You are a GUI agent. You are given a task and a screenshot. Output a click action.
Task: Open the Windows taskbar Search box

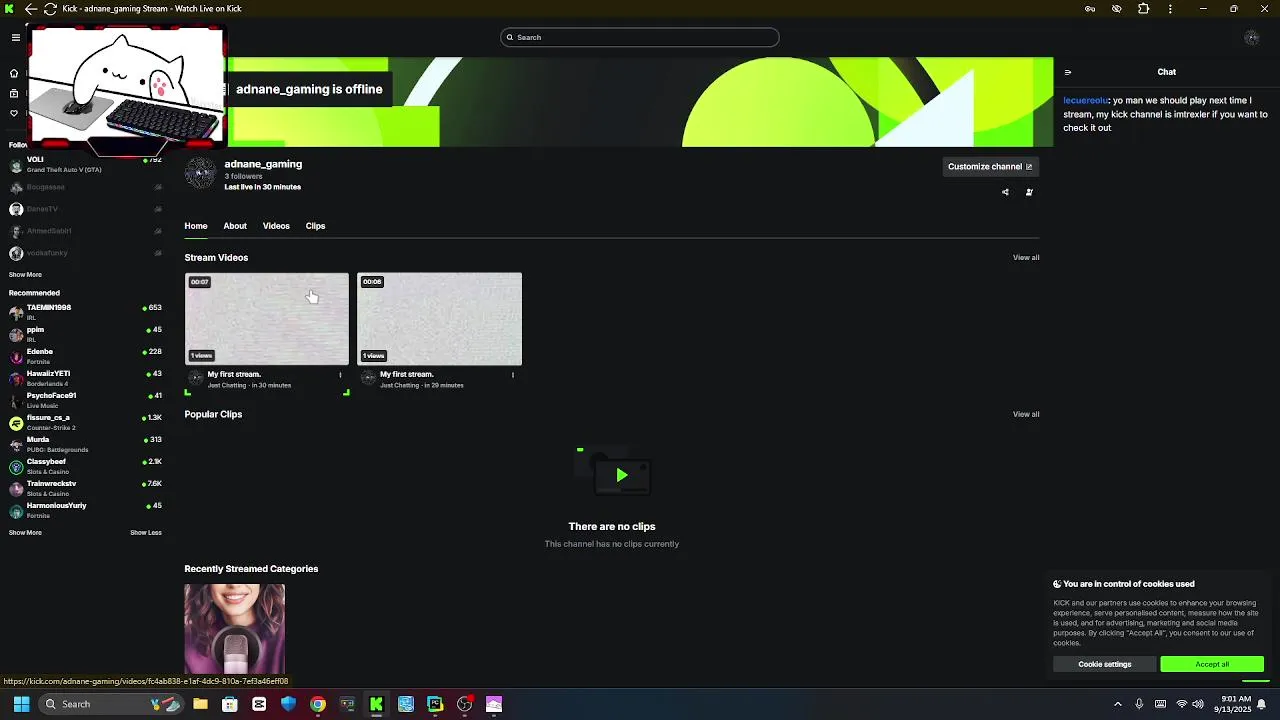click(x=112, y=704)
